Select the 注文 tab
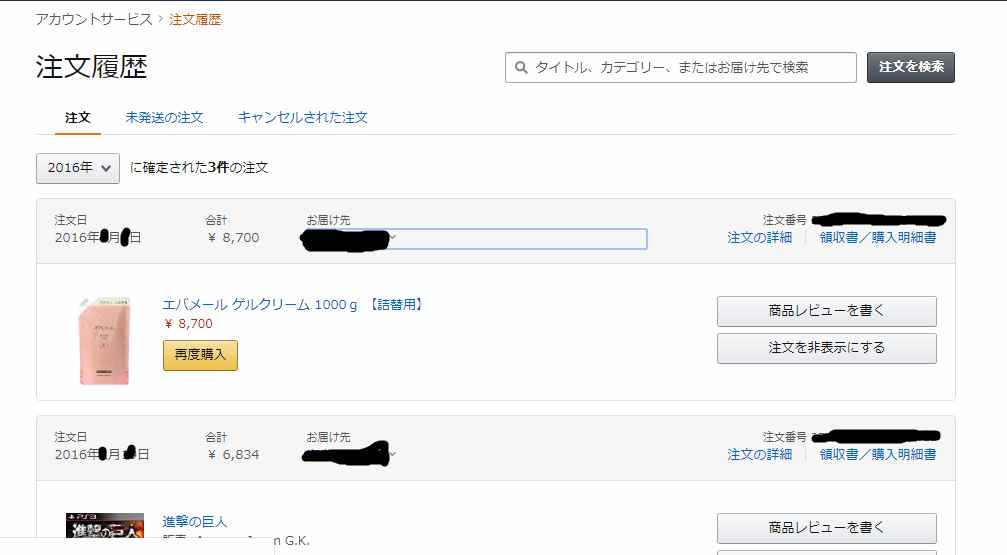Viewport: 1007px width, 555px height. (78, 118)
